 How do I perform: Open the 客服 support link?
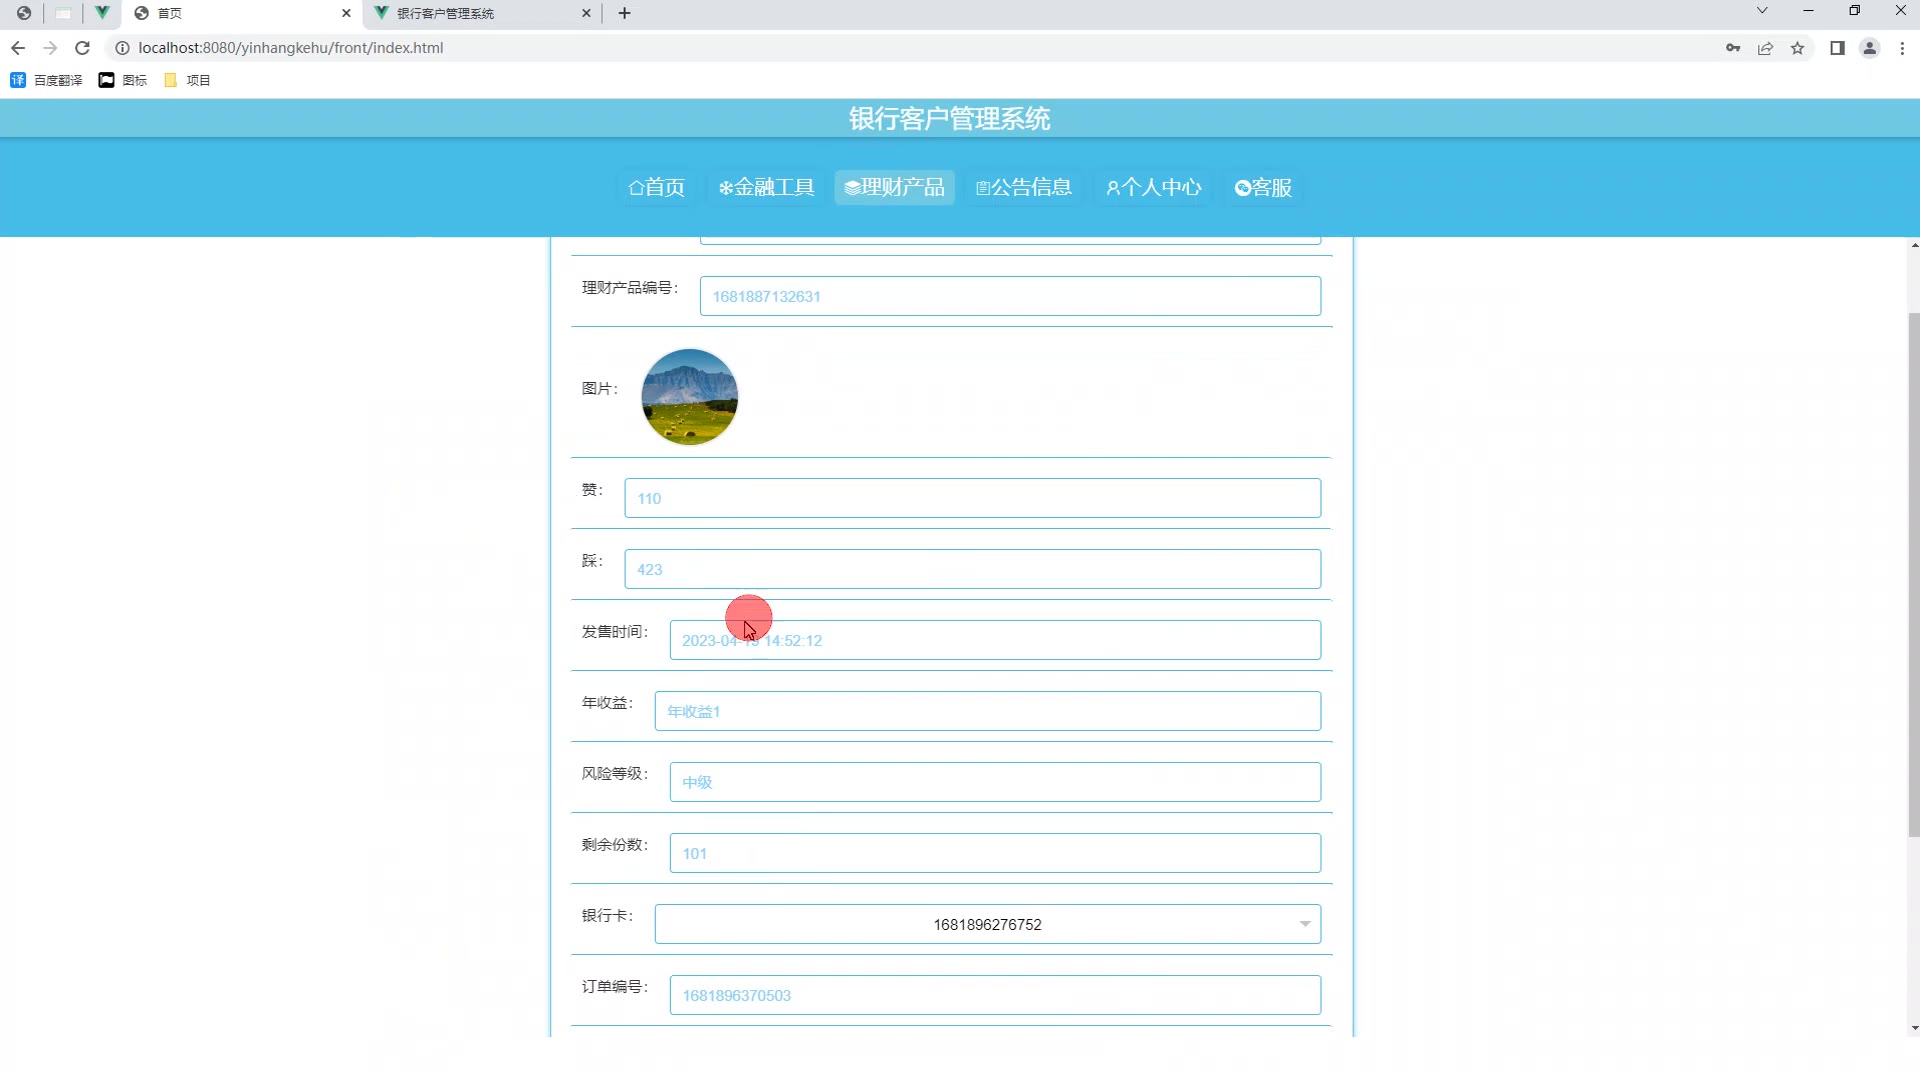click(1263, 188)
